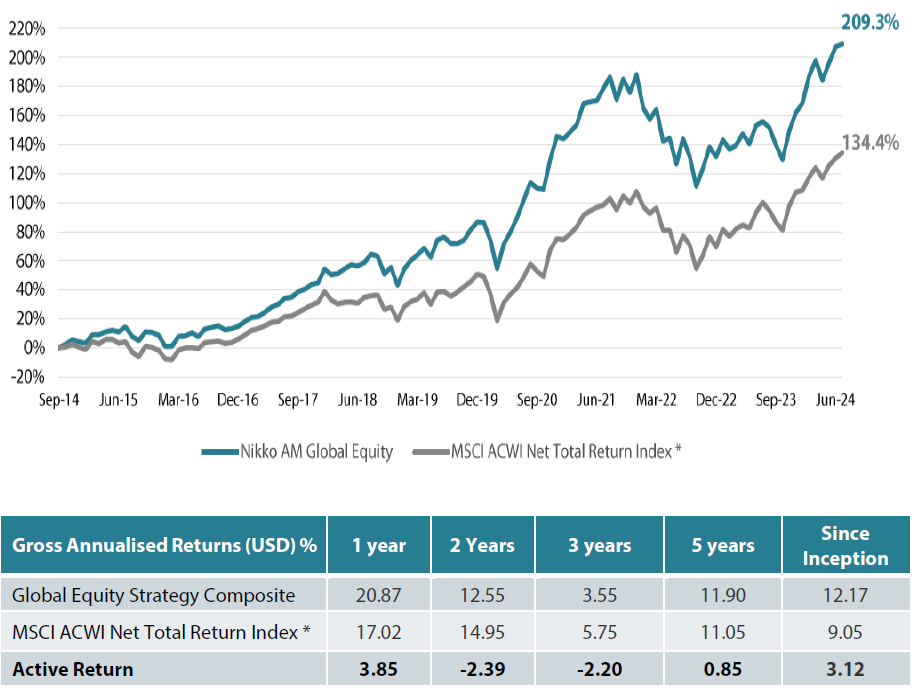Click the Mar-22 x-axis label
Image resolution: width=914 pixels, height=690 pixels.
pos(656,400)
